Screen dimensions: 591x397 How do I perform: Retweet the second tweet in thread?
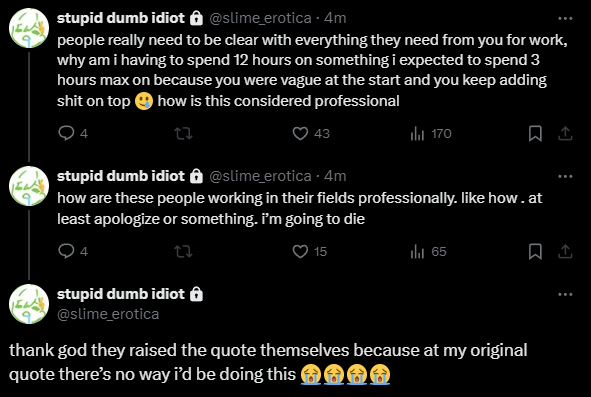184,251
